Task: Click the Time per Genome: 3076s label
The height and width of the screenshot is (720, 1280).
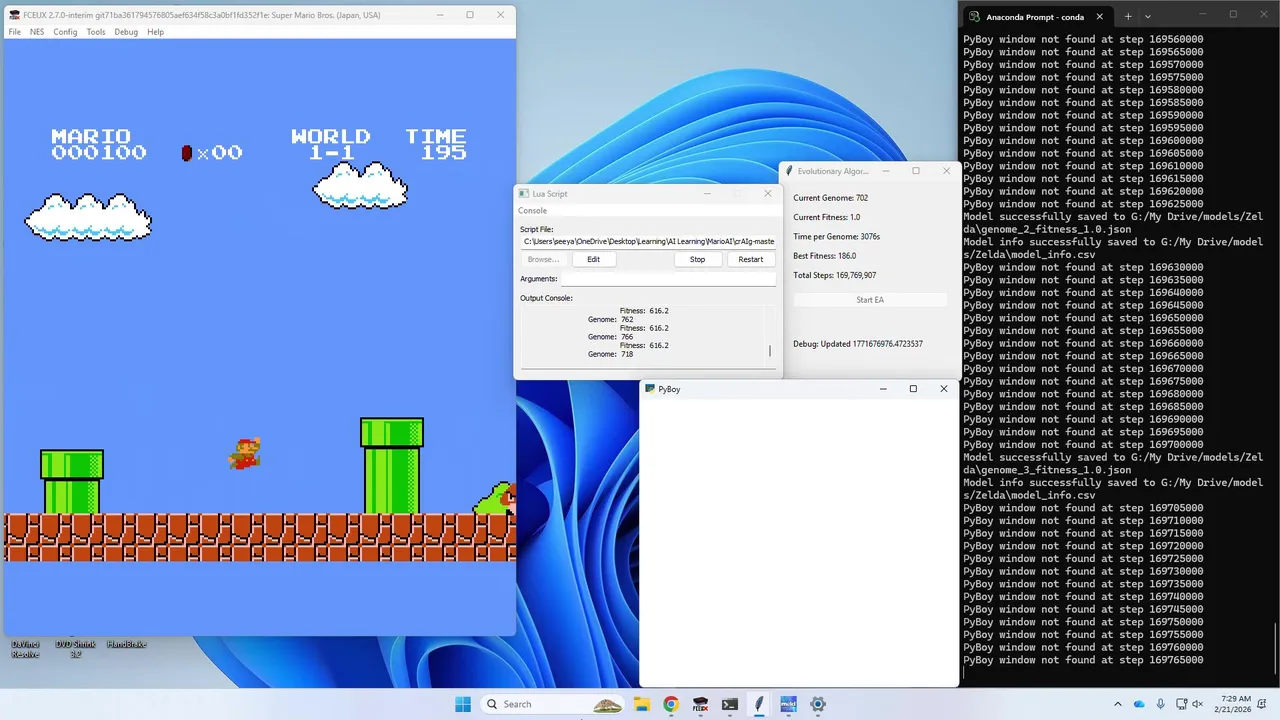Action: [x=835, y=237]
